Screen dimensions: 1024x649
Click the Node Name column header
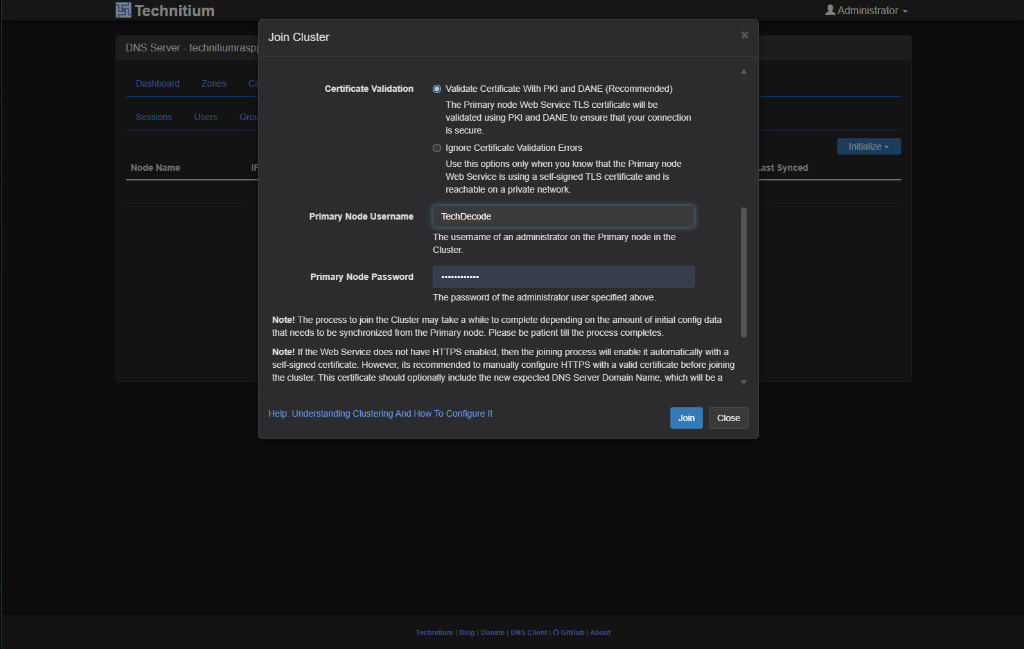[x=155, y=168]
